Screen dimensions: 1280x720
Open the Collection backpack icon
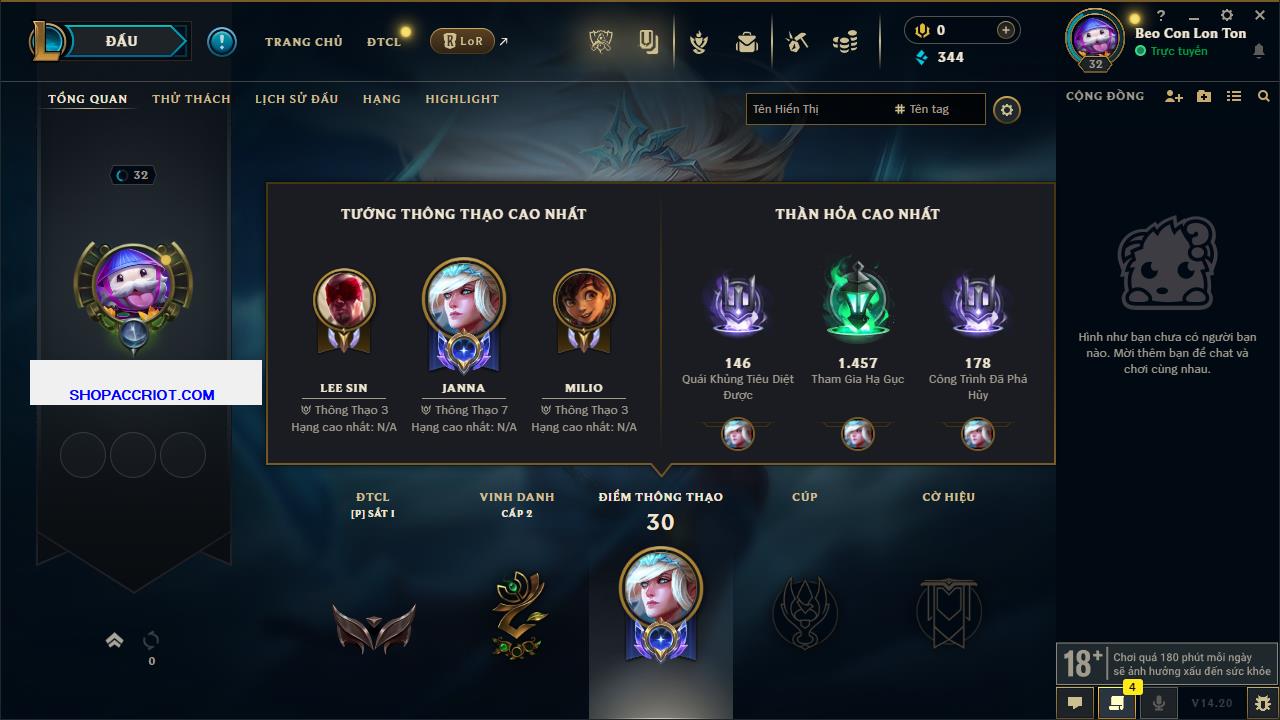point(746,42)
